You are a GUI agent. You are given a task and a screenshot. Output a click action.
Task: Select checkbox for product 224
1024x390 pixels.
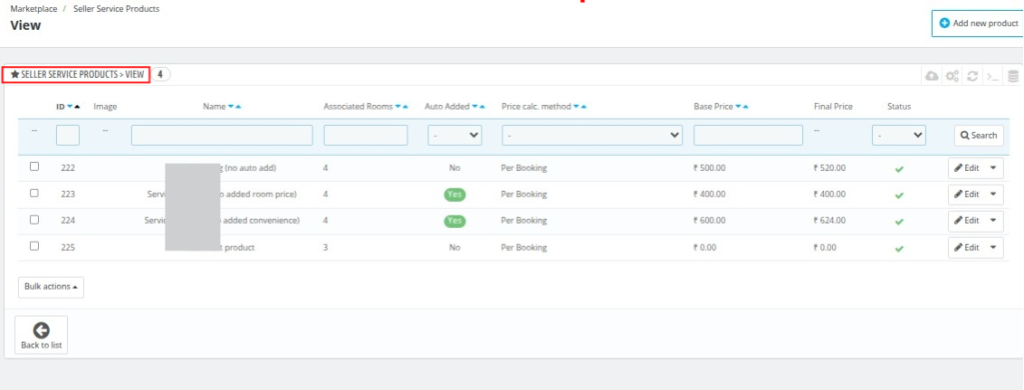35,219
